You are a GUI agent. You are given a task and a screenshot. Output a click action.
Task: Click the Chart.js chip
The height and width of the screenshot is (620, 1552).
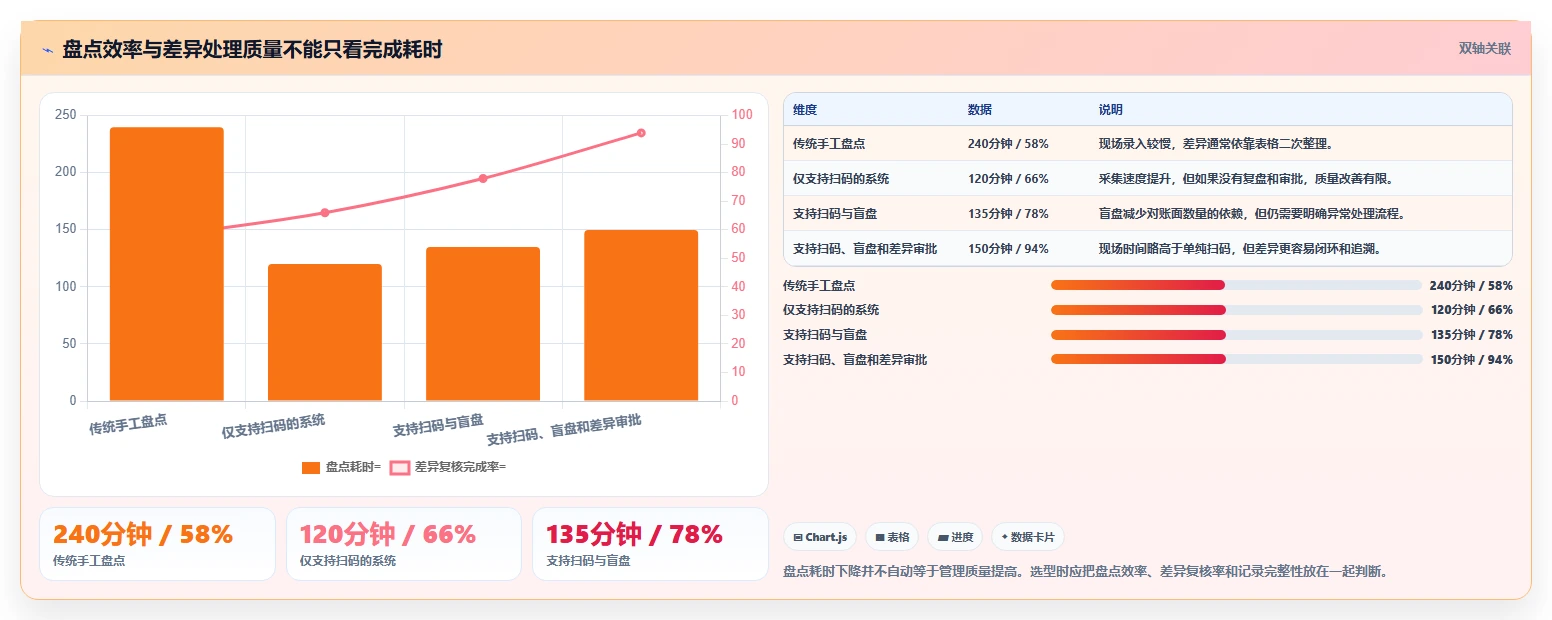[820, 537]
